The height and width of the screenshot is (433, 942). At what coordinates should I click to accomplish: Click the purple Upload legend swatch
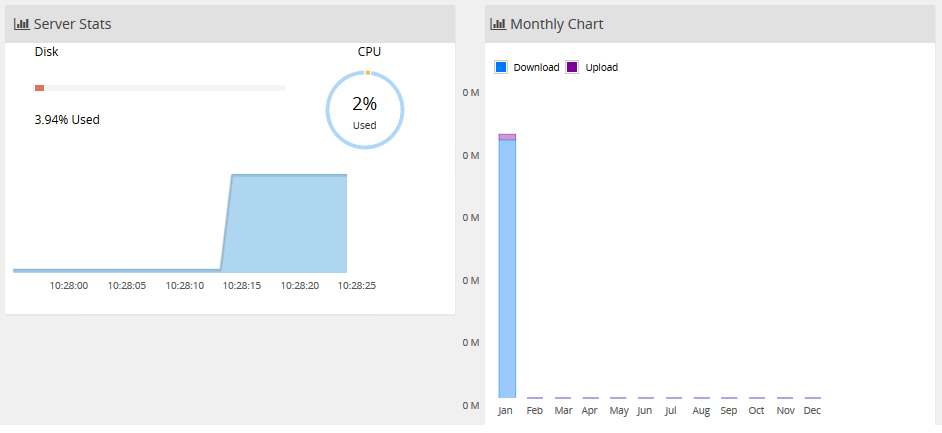(x=572, y=67)
